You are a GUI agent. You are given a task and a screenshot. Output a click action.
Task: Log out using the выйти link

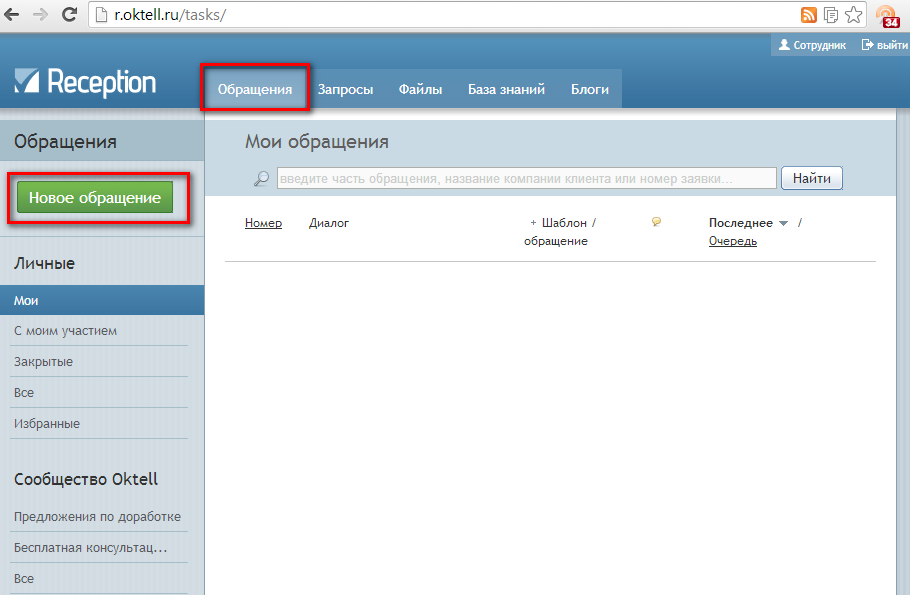pyautogui.click(x=884, y=45)
